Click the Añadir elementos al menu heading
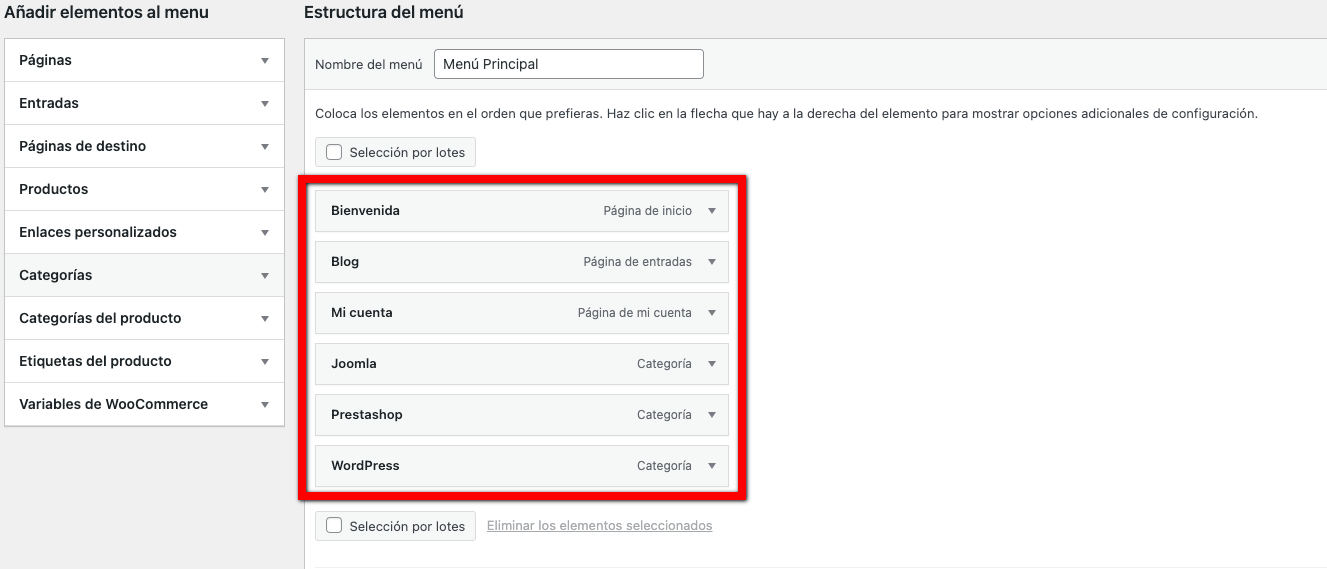Image resolution: width=1327 pixels, height=569 pixels. click(x=107, y=13)
